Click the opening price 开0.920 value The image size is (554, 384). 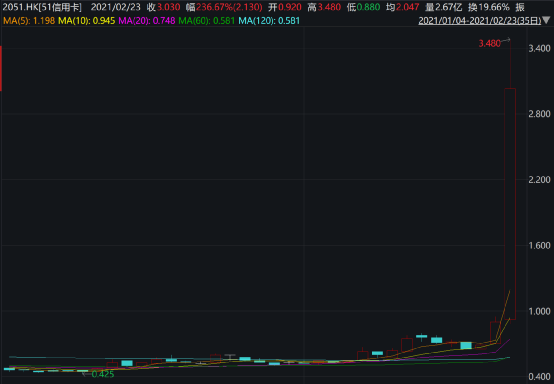click(284, 7)
